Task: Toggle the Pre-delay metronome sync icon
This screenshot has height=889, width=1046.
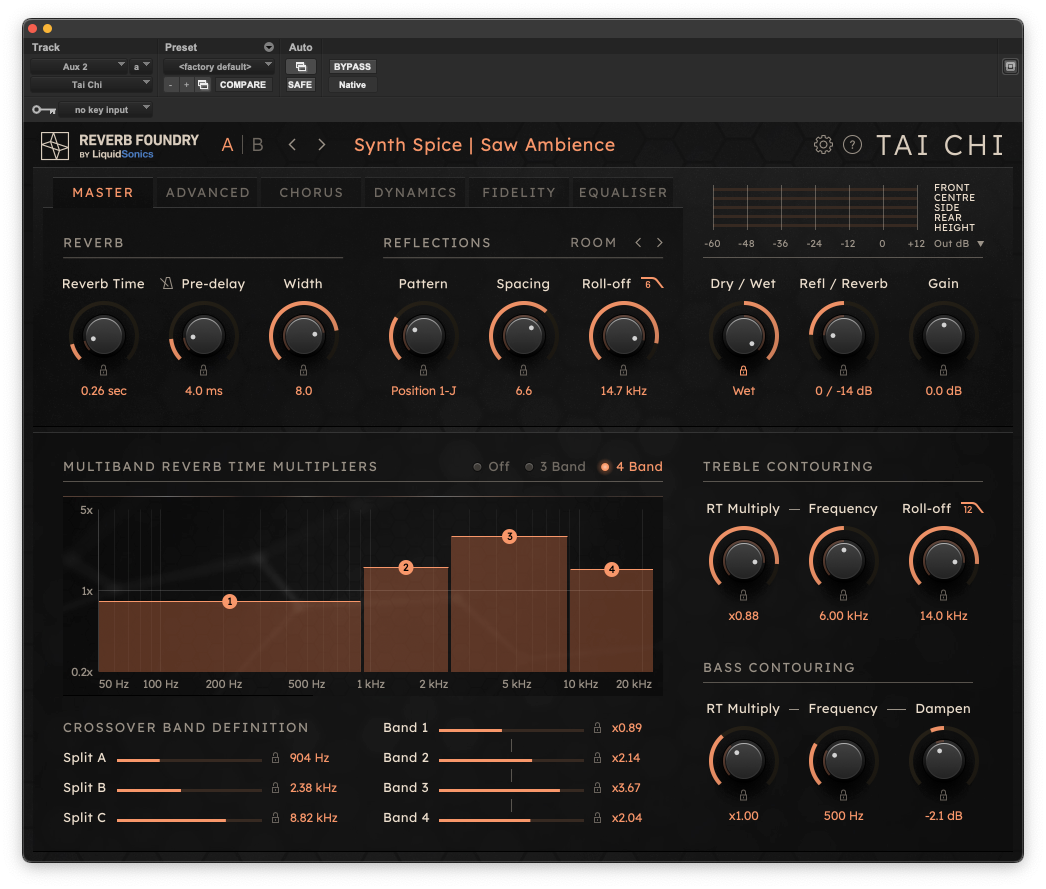Action: point(167,283)
